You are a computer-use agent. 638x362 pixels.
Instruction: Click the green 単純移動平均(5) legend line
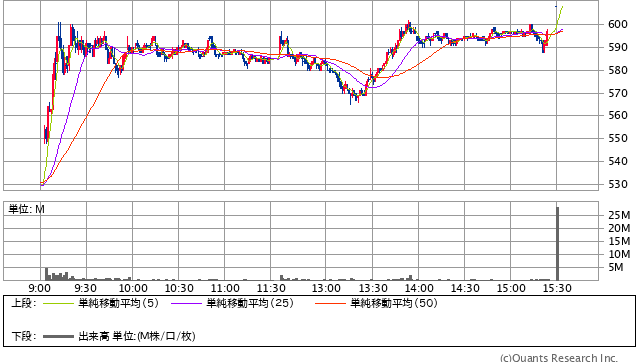[58, 303]
